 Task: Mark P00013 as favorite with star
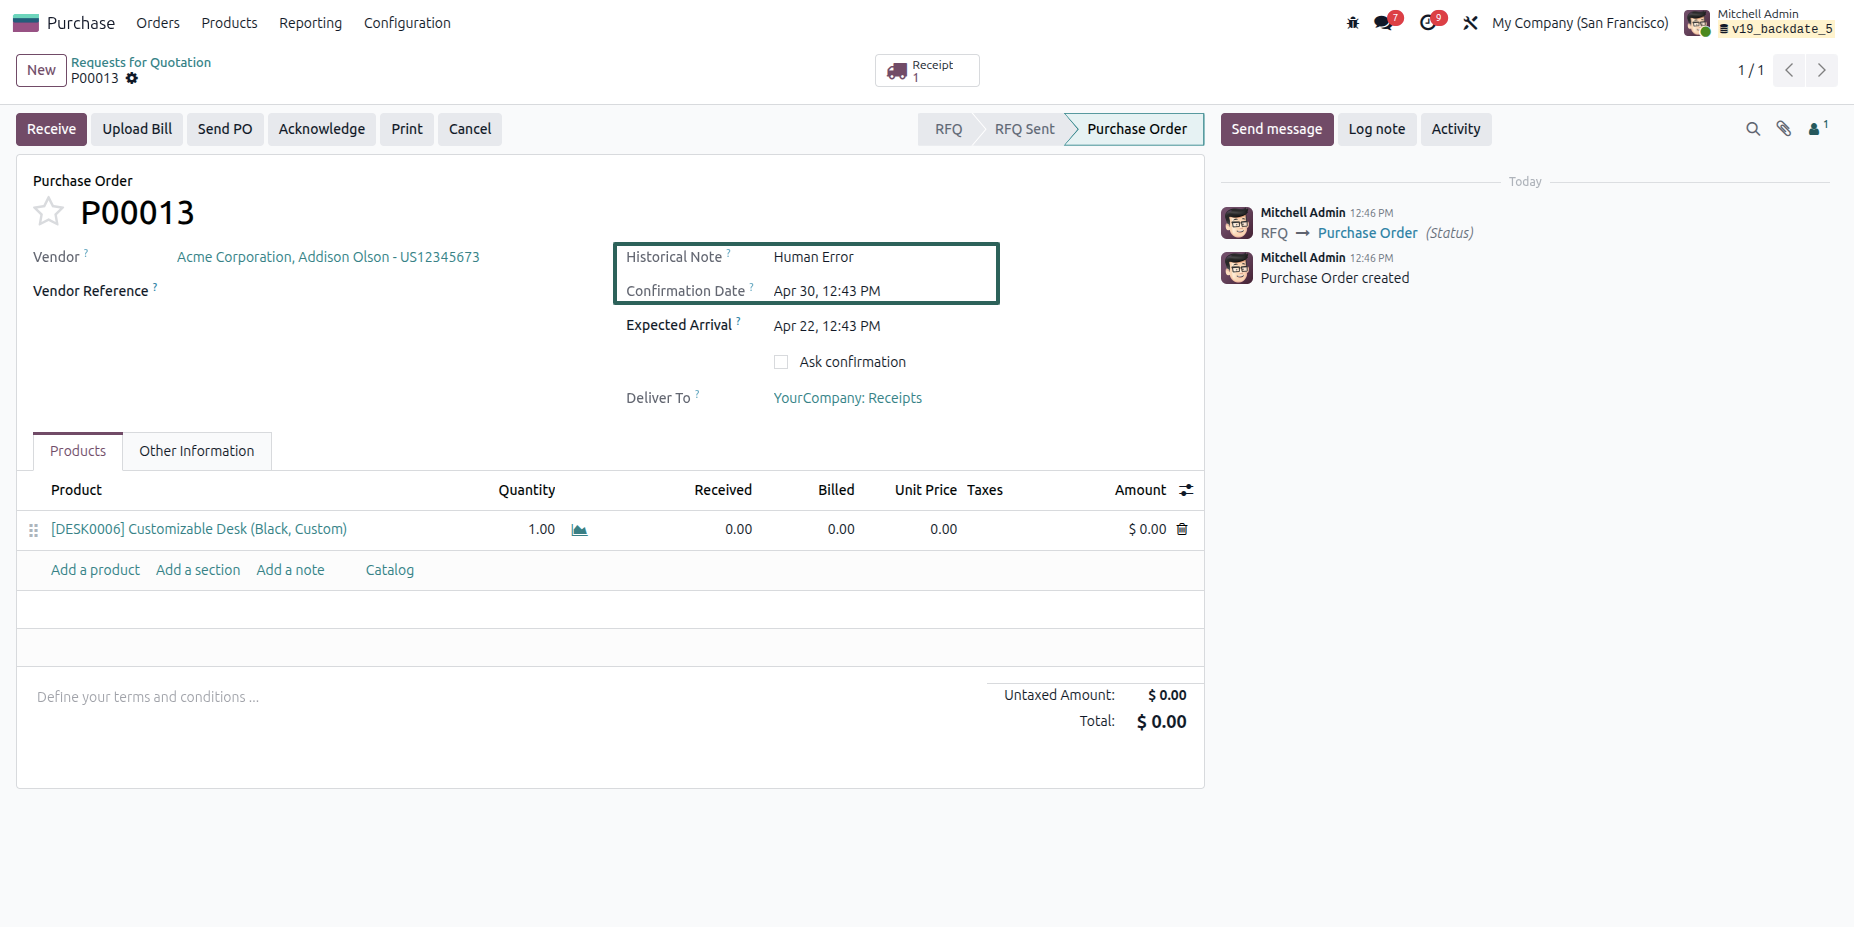48,212
